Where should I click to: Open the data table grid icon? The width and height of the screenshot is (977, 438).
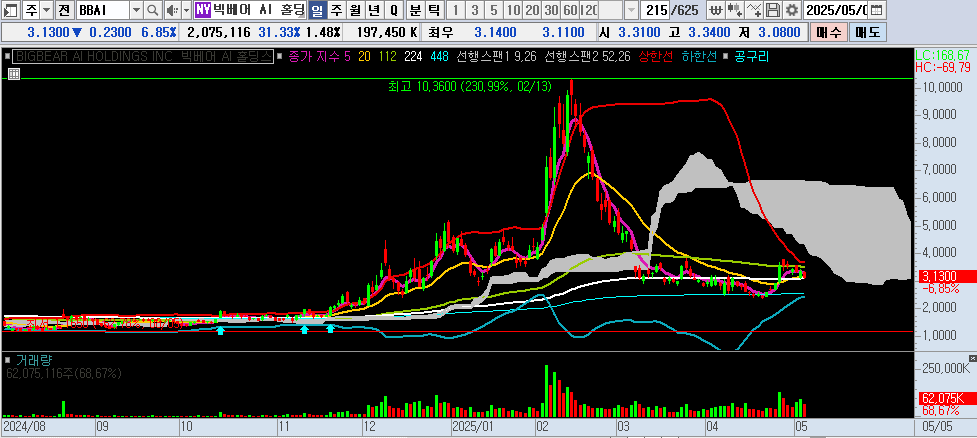13,74
